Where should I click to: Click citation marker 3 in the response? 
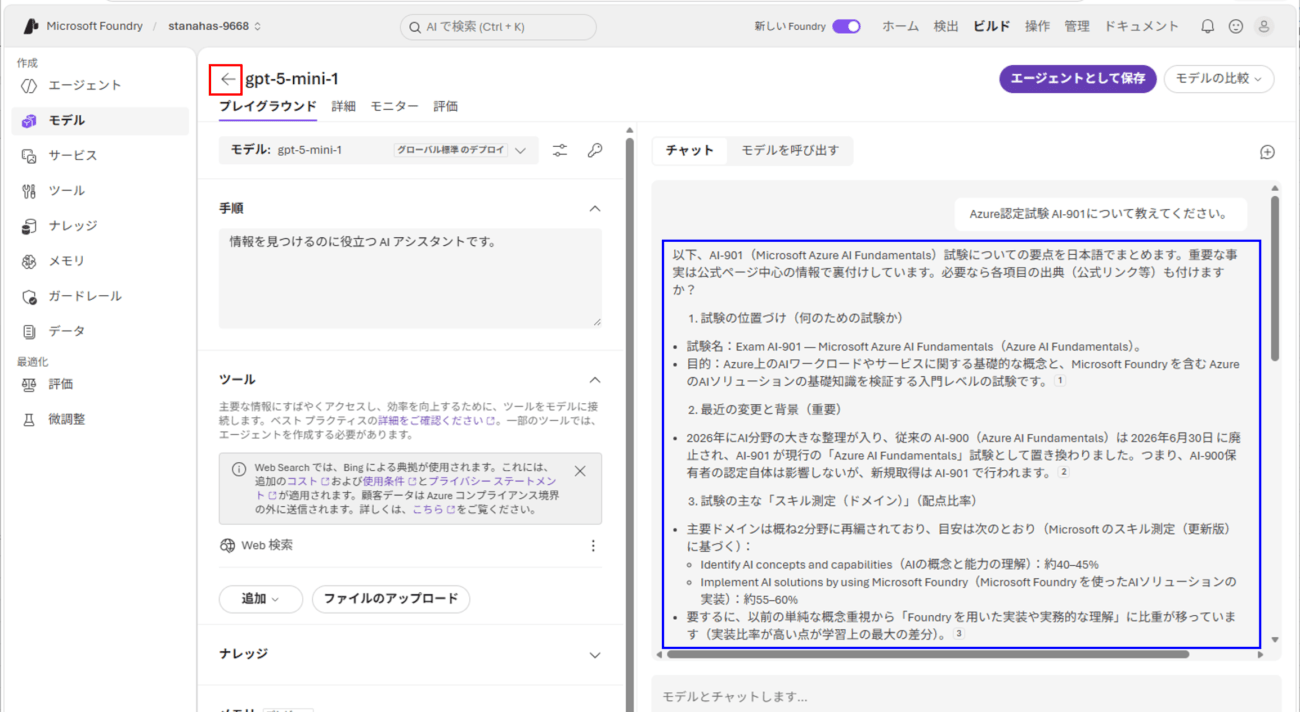click(x=958, y=634)
